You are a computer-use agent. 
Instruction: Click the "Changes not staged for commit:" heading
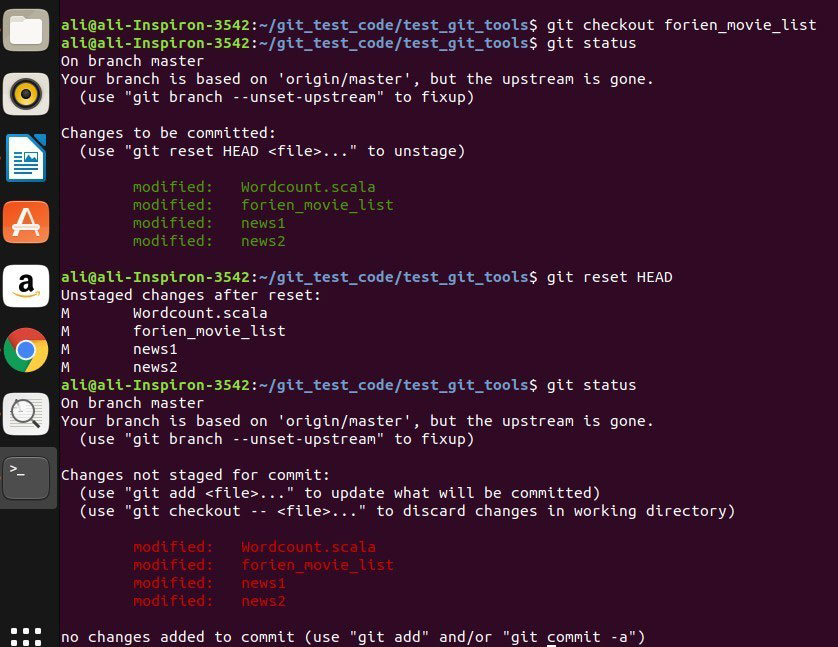point(195,475)
